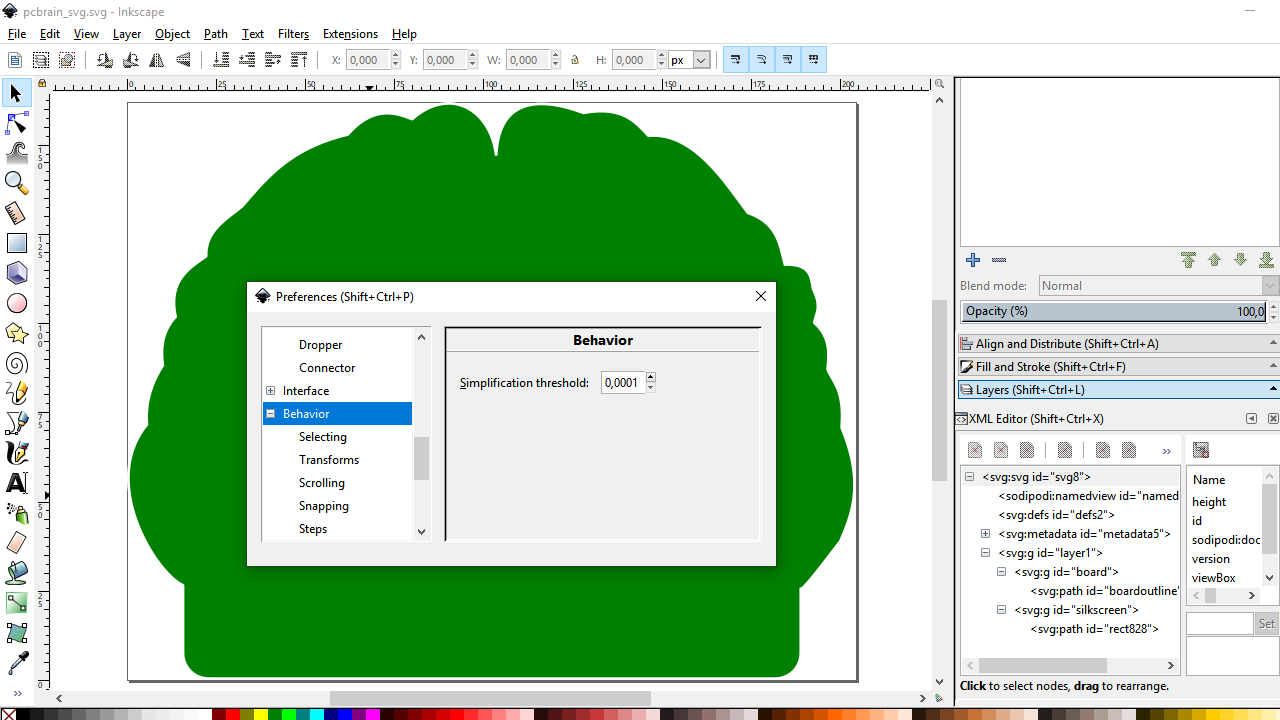Image resolution: width=1280 pixels, height=720 pixels.
Task: Select the Node editing tool
Action: click(x=16, y=123)
